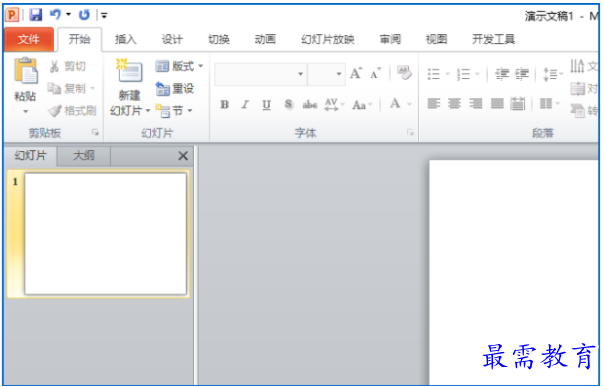The image size is (604, 388).
Task: Click the 复制 (Copy) button
Action: tap(67, 89)
